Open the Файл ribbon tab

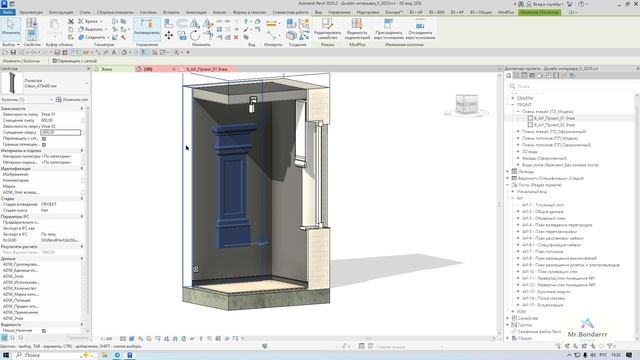[7, 12]
